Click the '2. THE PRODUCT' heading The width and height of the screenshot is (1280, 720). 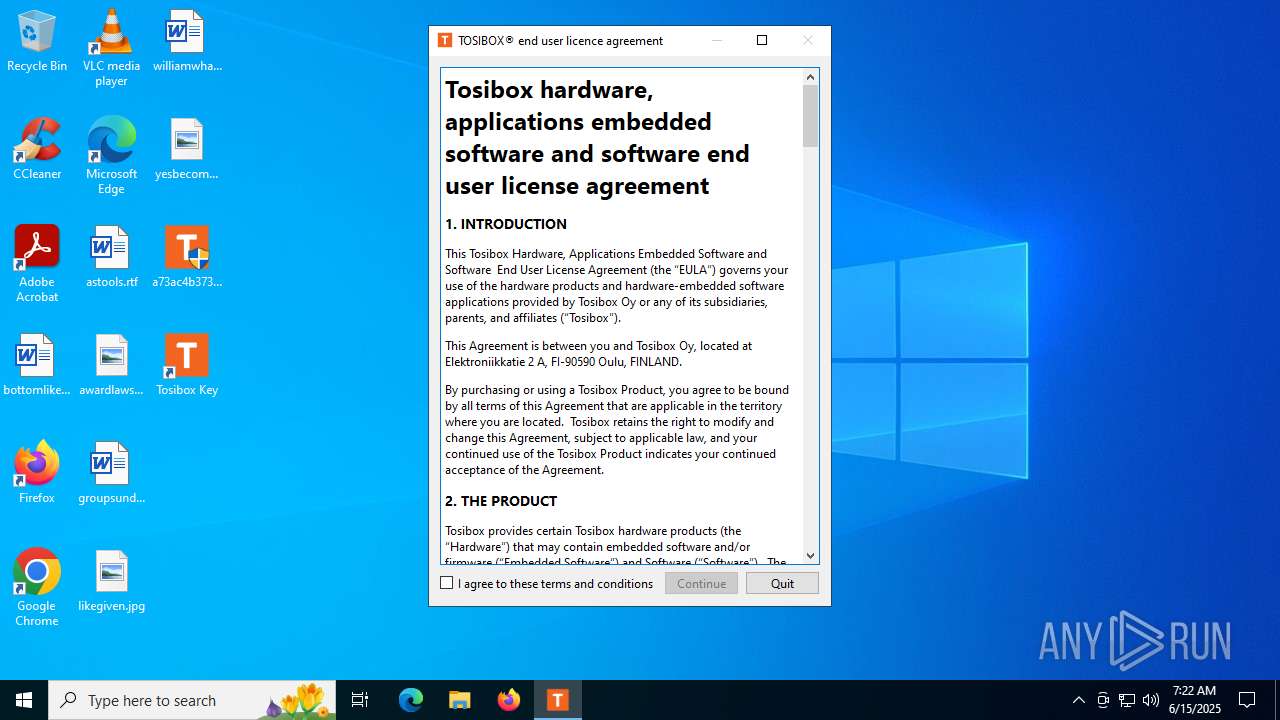pyautogui.click(x=501, y=501)
